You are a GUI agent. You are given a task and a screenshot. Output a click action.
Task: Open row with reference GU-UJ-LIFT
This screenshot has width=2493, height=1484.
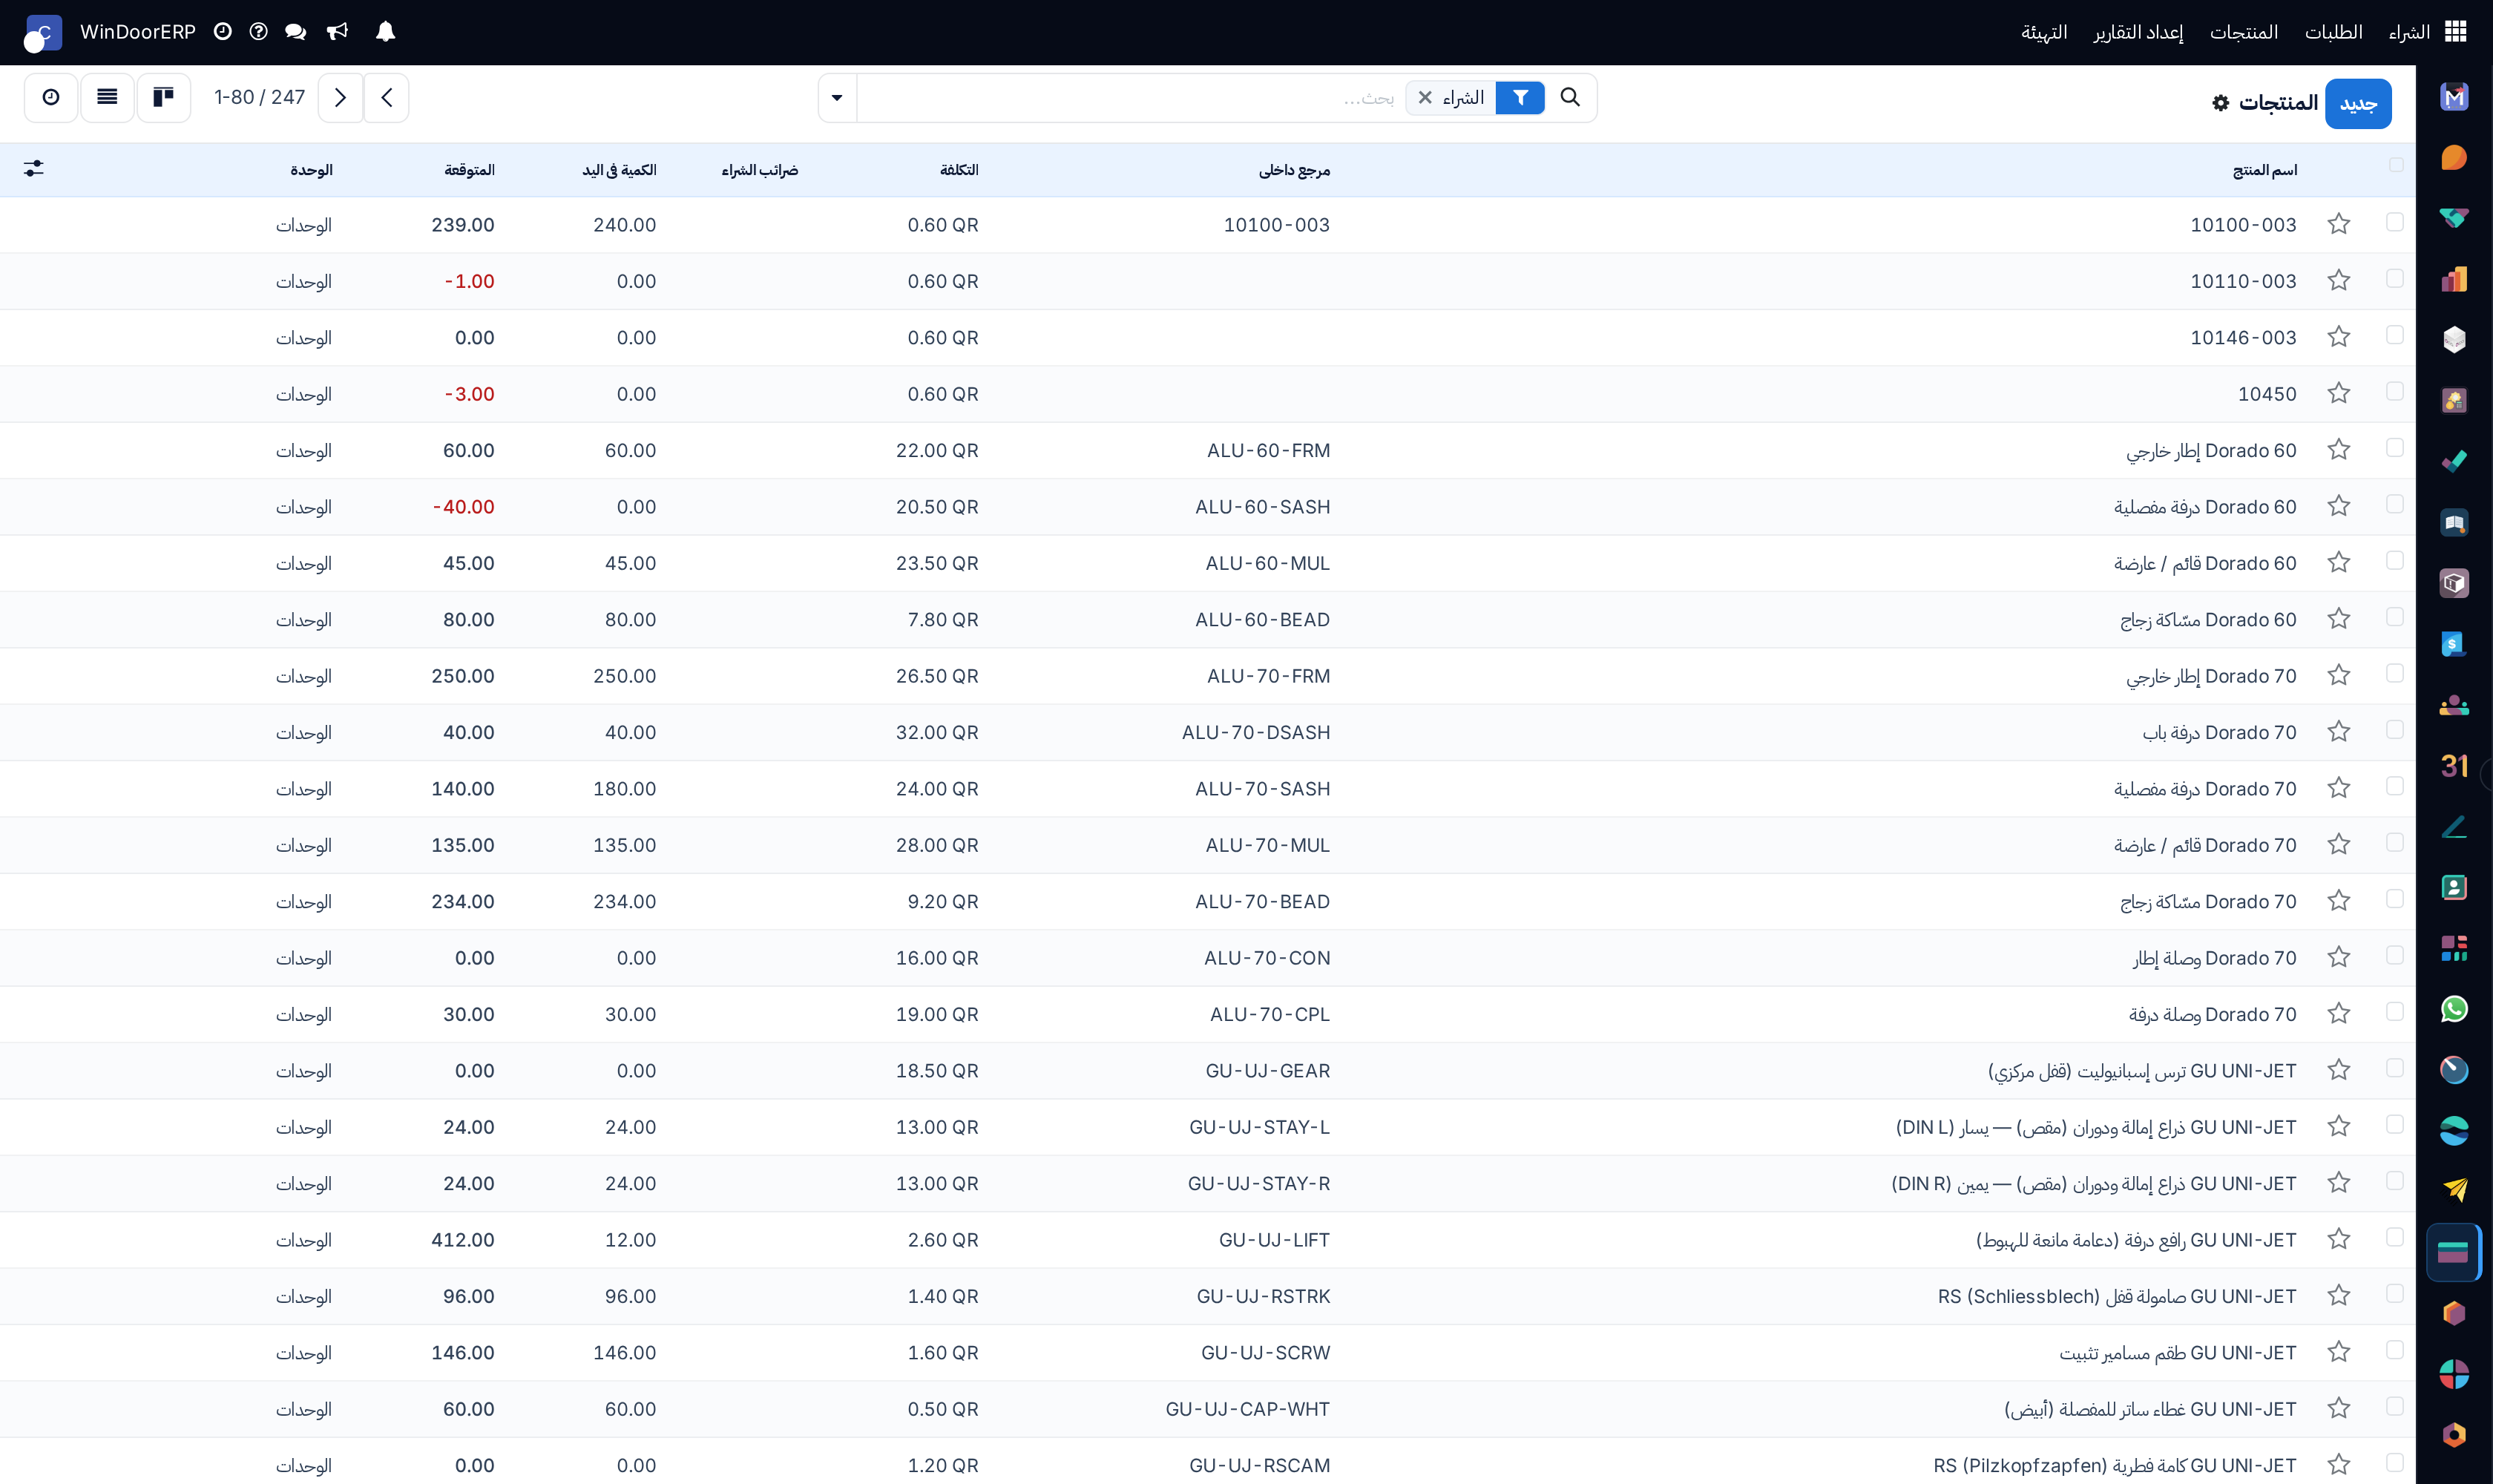click(1208, 1240)
